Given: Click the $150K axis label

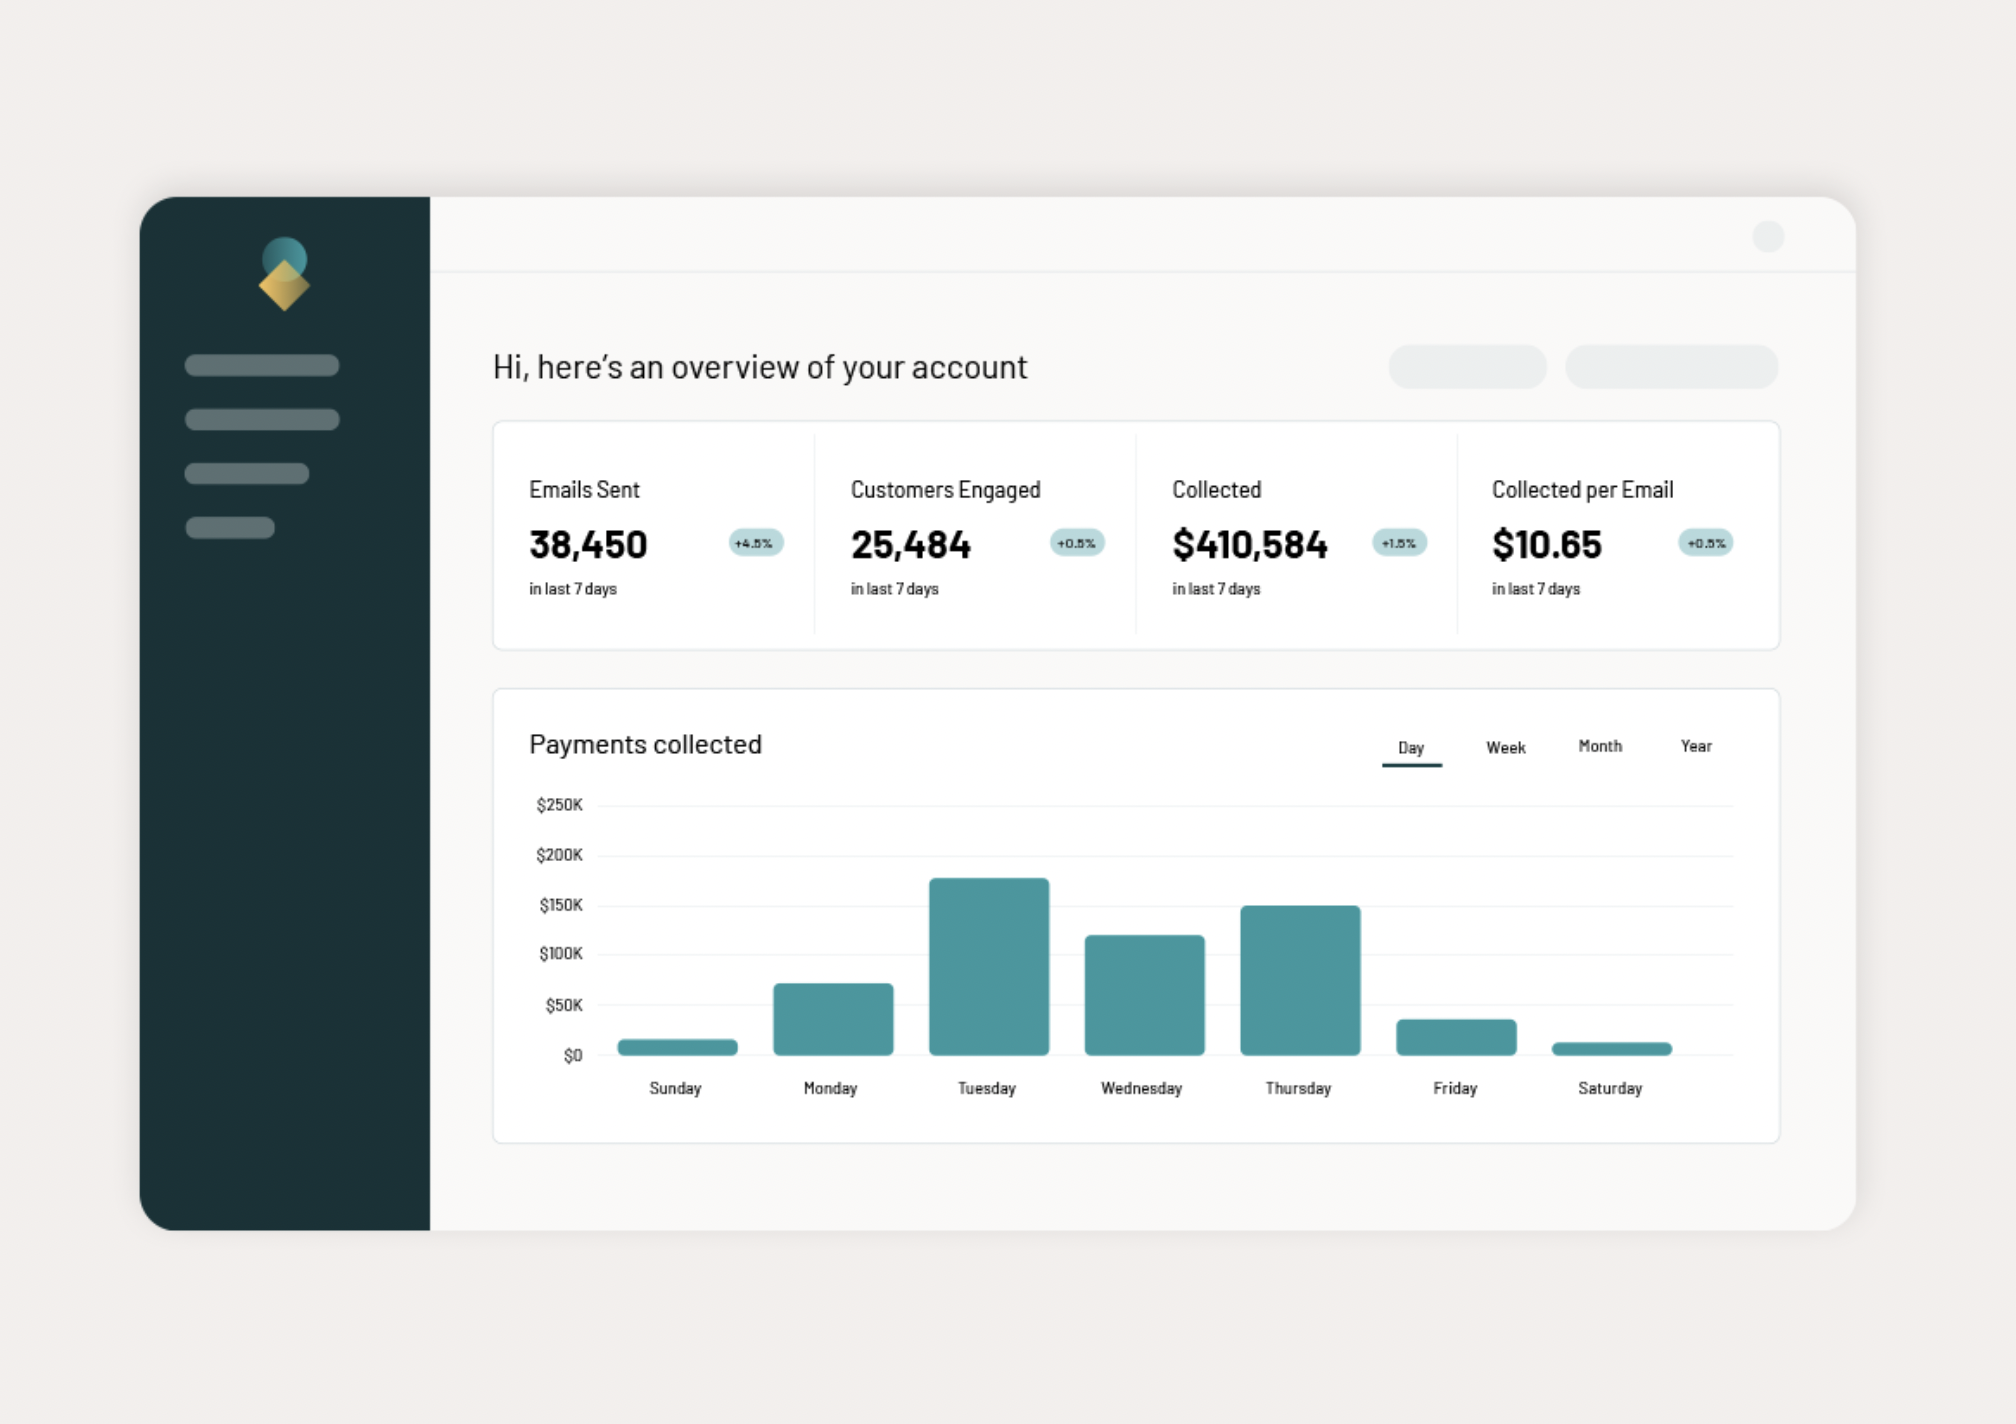Looking at the screenshot, I should (x=561, y=905).
